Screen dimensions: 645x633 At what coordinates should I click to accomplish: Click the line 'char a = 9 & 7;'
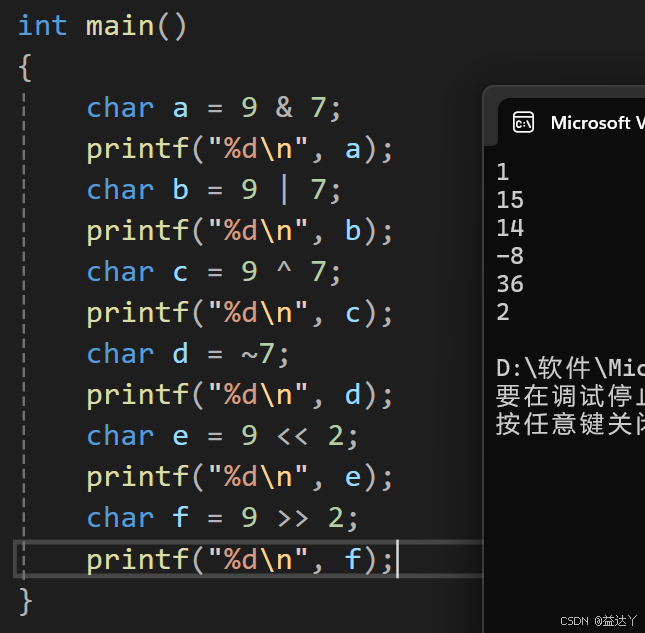pos(213,108)
